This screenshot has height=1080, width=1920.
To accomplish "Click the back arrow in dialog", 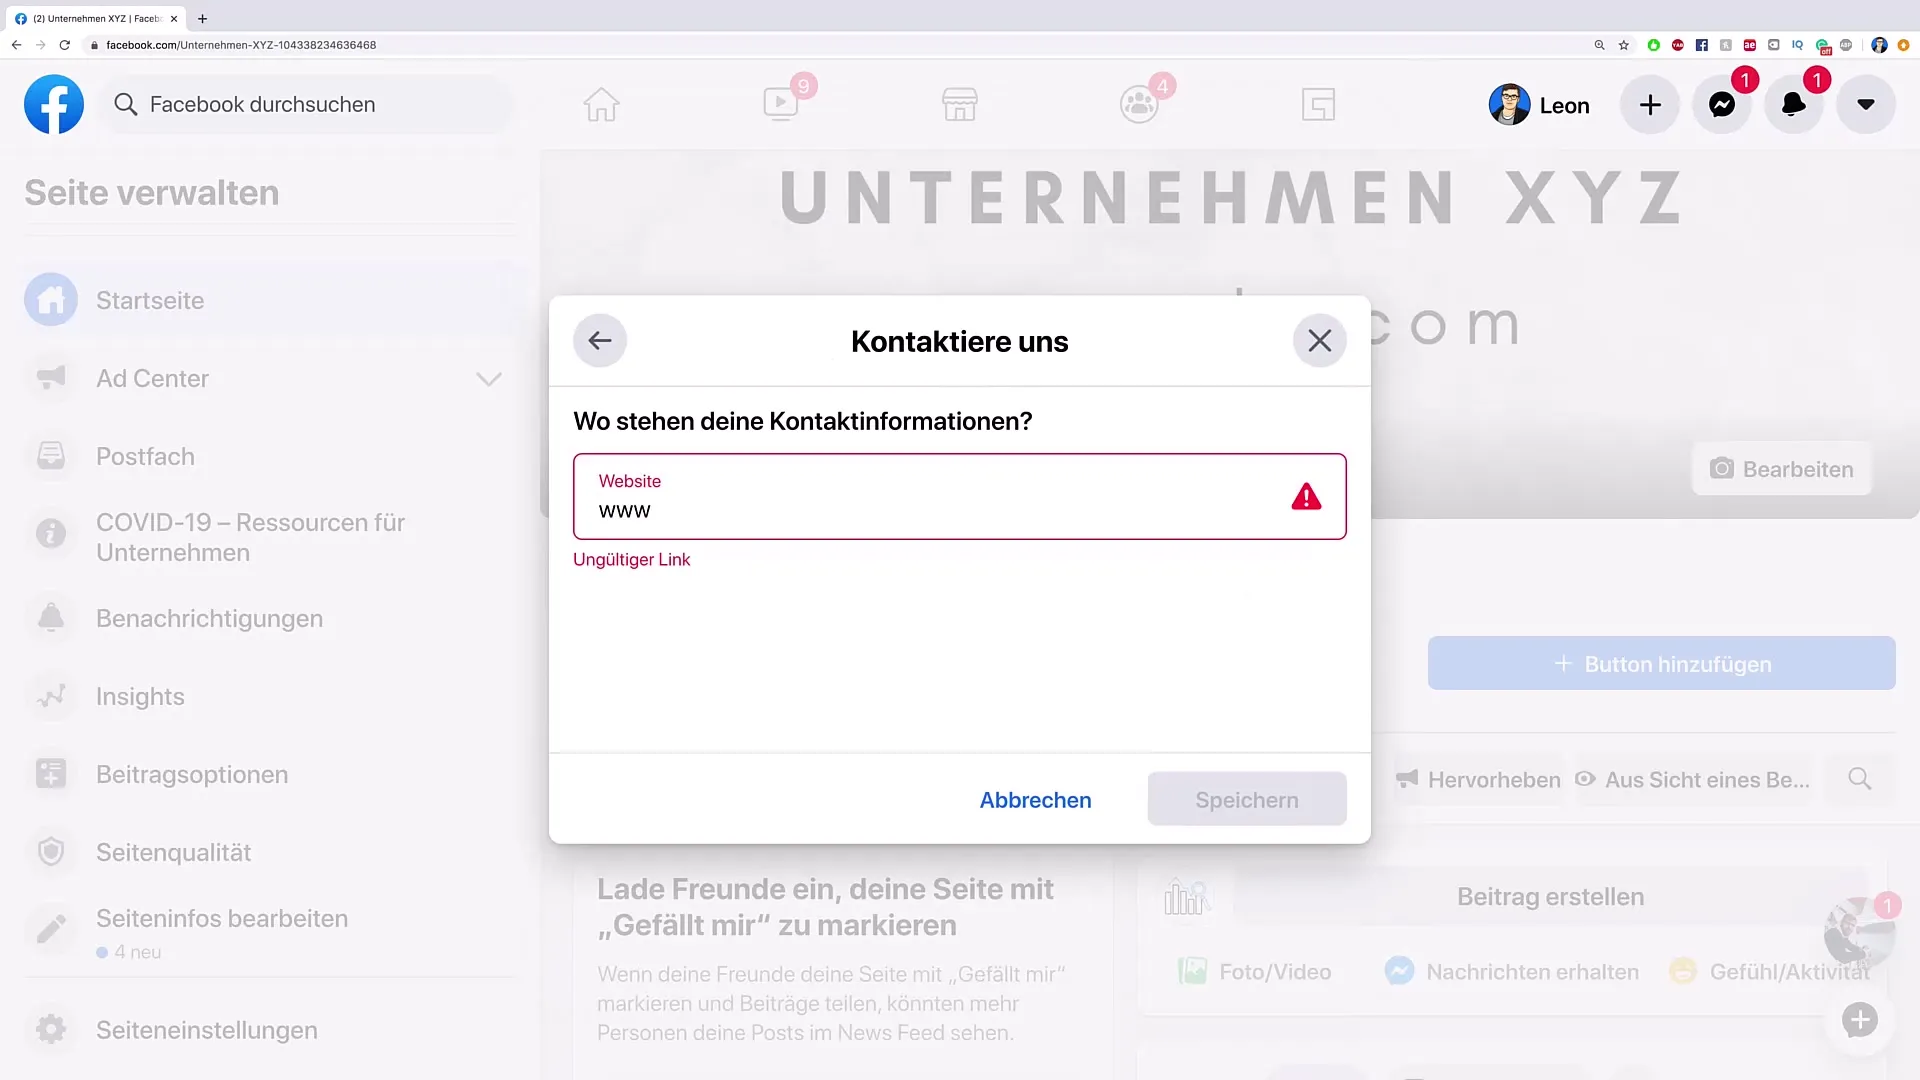I will [x=600, y=342].
